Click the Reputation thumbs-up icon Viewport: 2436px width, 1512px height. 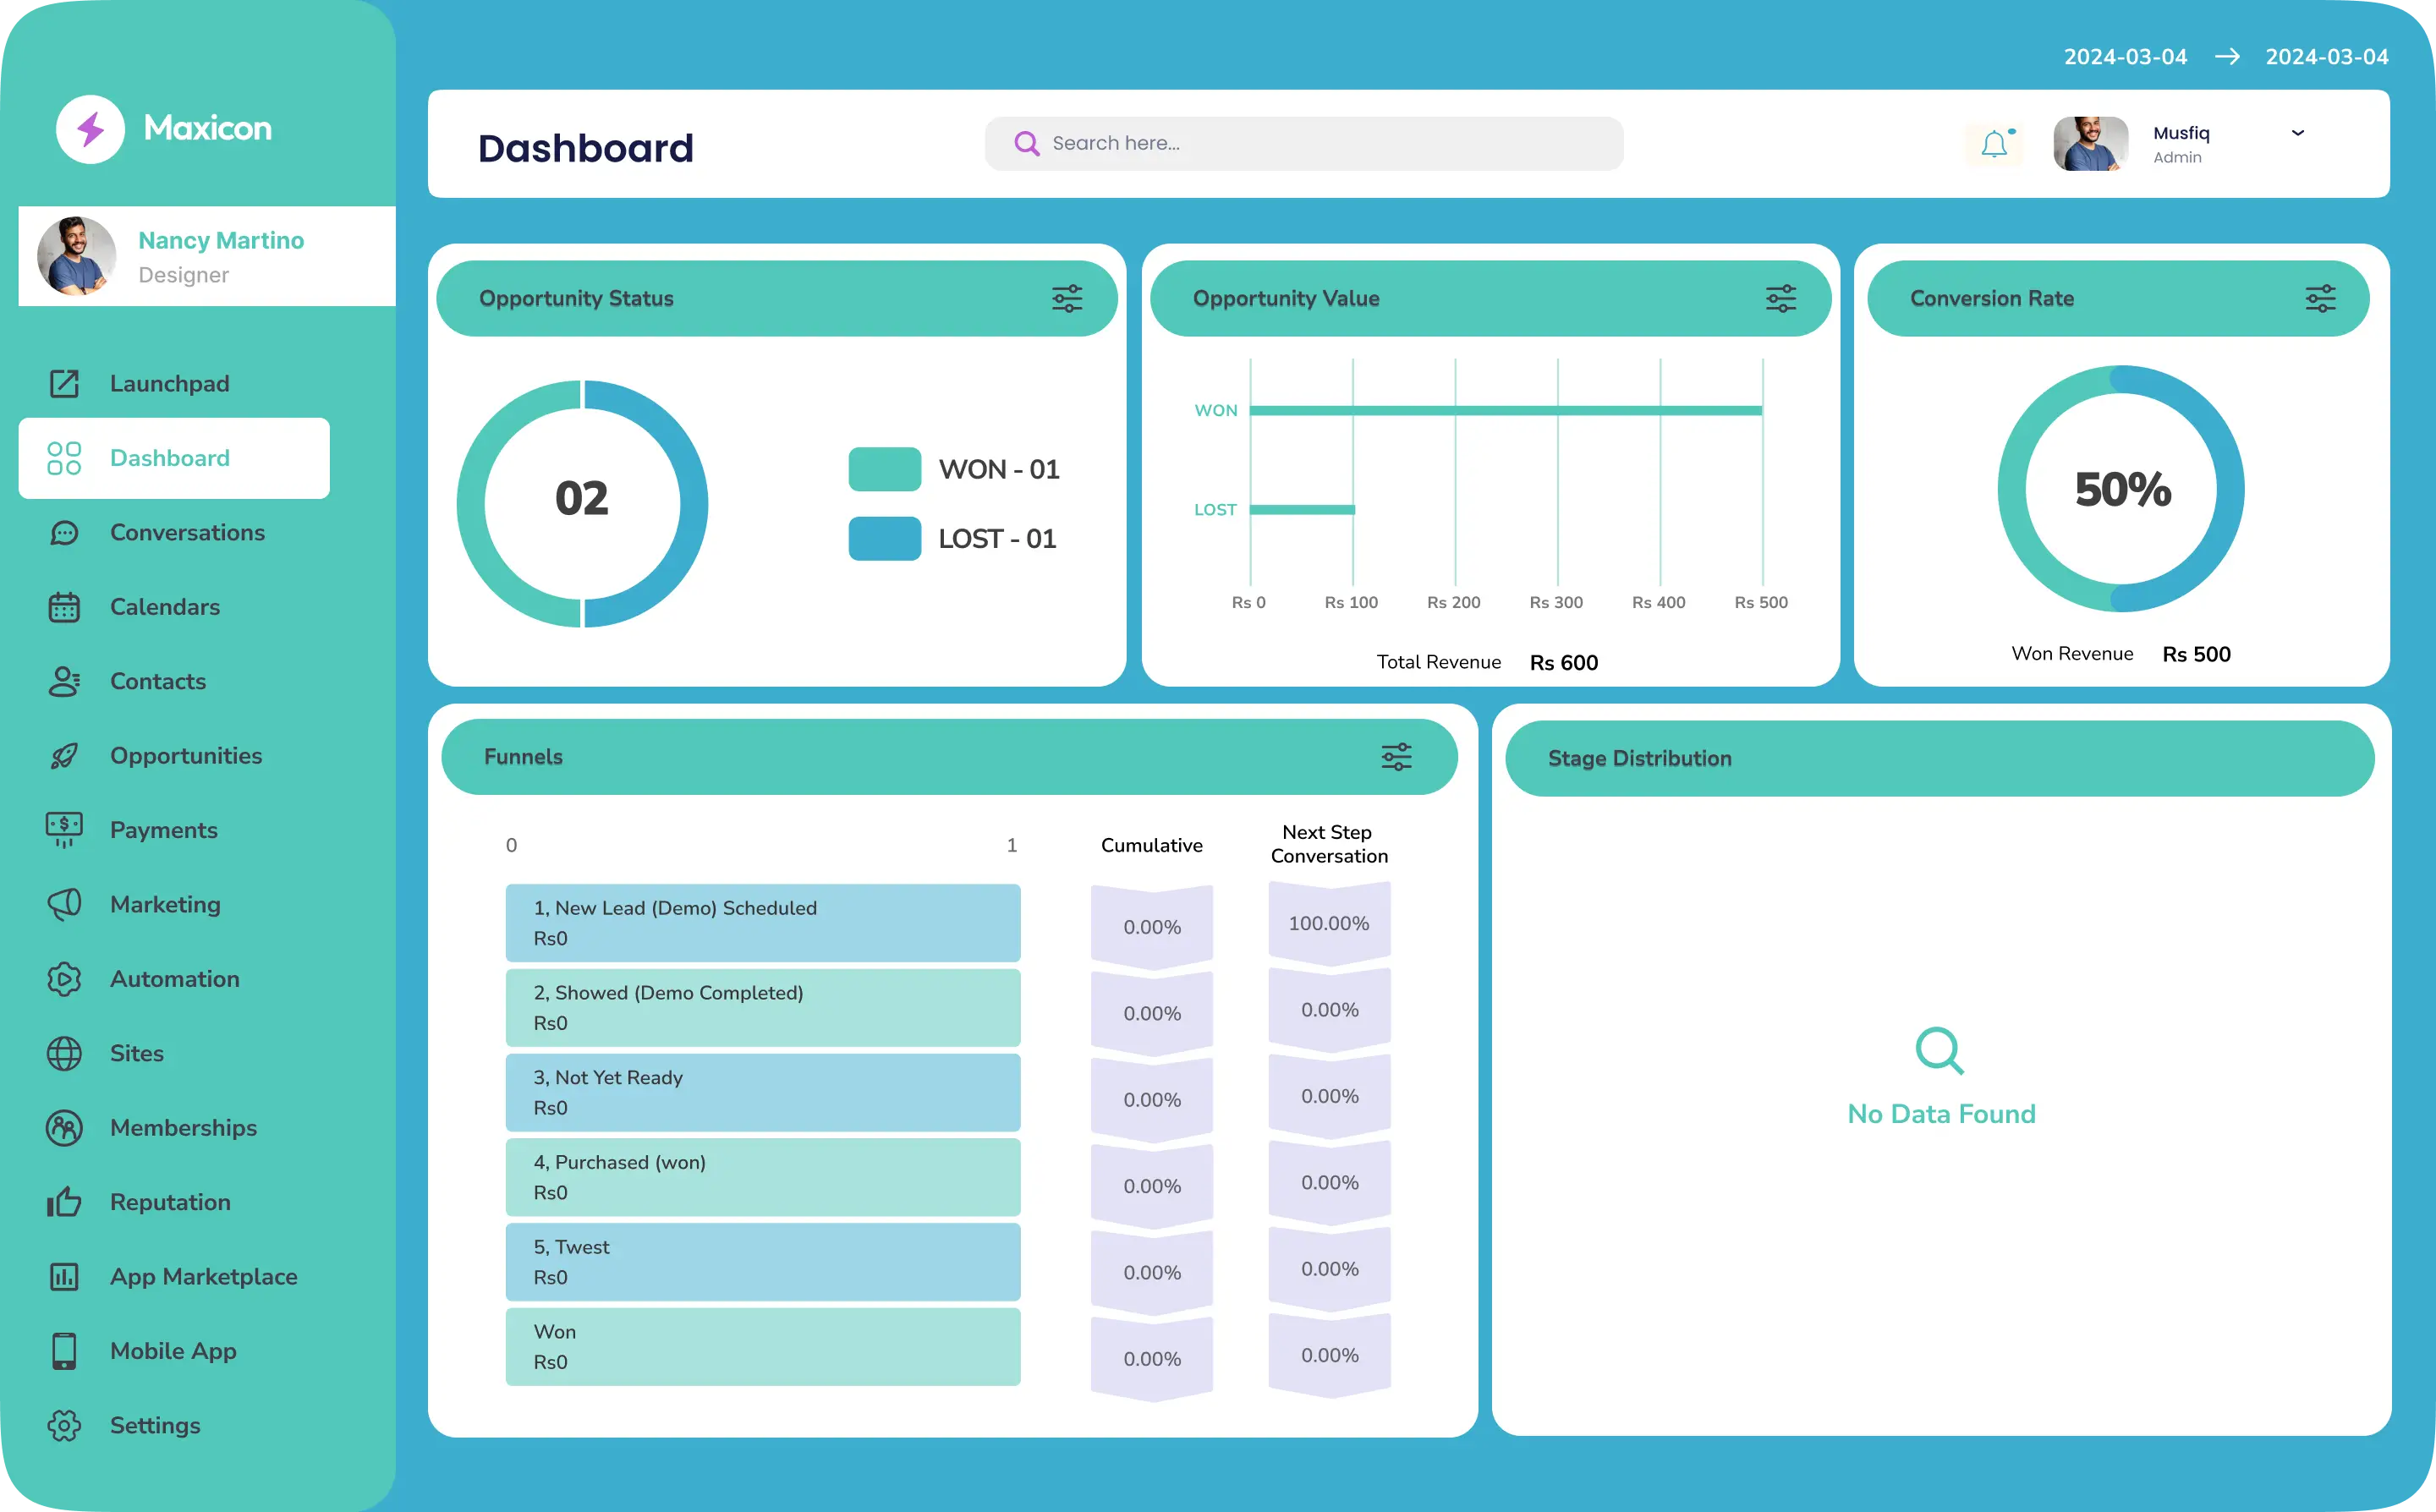64,1202
